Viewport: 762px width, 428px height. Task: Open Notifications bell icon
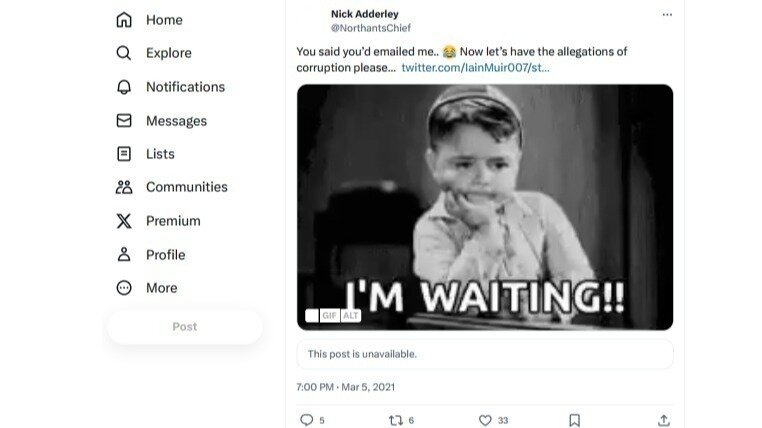pos(124,87)
